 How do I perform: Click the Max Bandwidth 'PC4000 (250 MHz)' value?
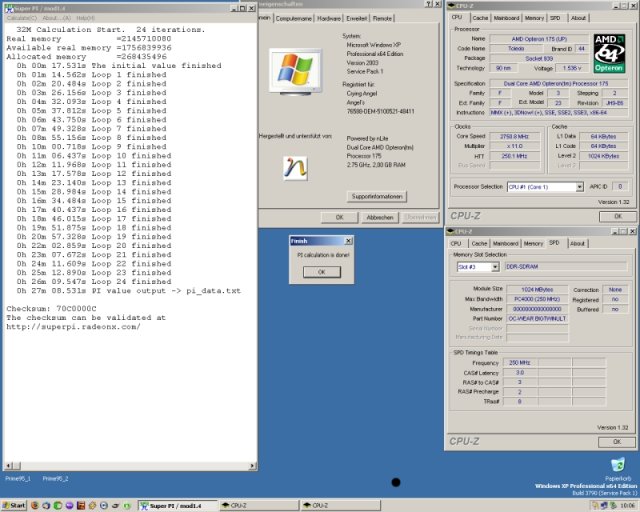point(537,299)
